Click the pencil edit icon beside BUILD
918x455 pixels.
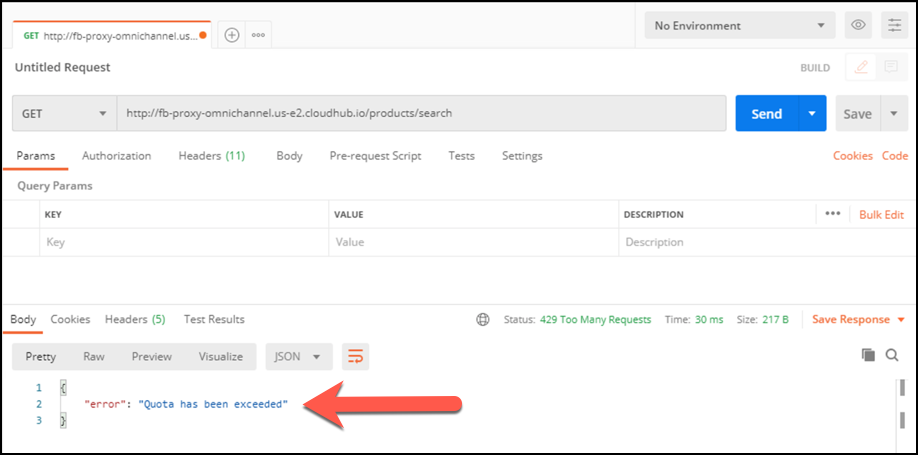click(861, 67)
